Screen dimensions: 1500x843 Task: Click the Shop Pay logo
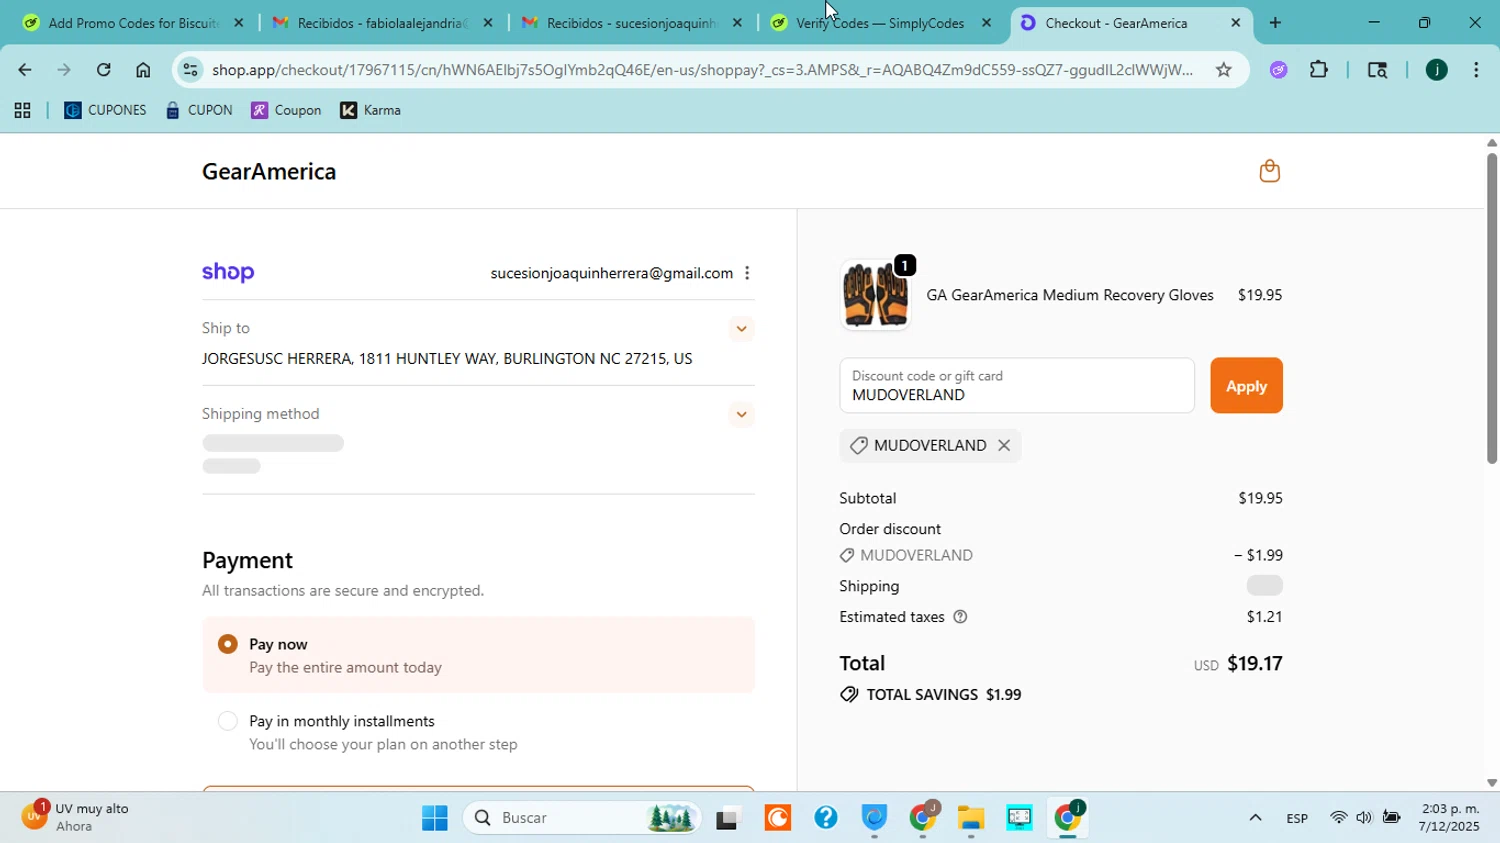[228, 273]
